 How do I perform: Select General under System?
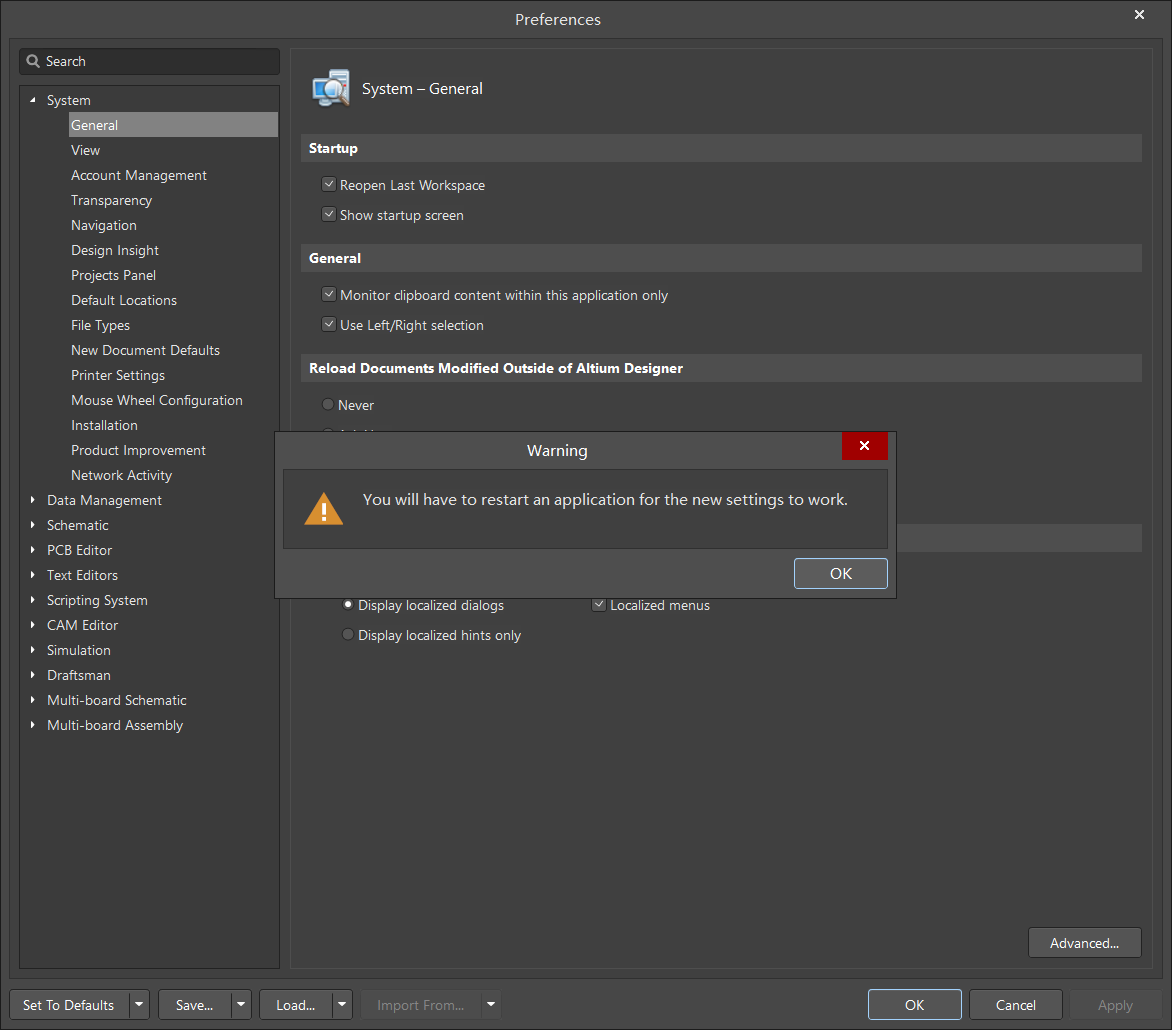click(173, 125)
